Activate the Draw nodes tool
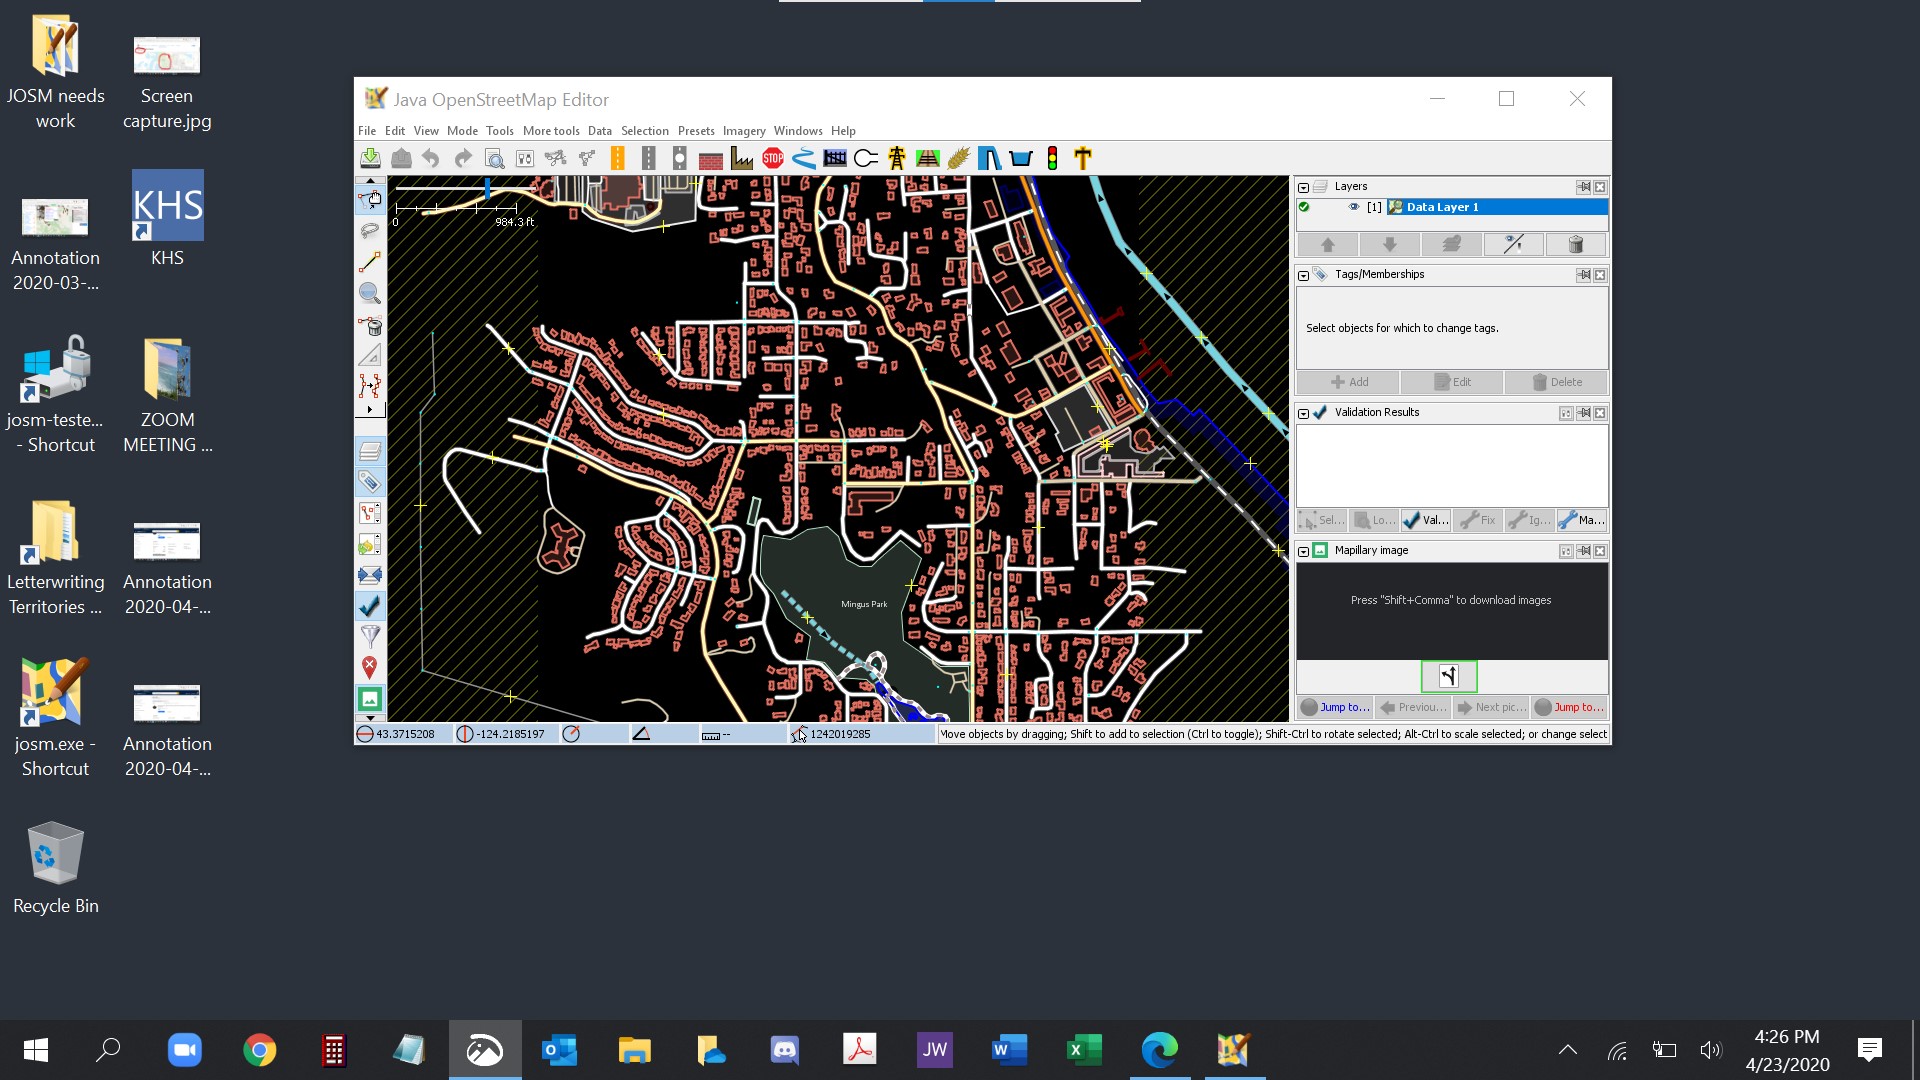The image size is (1920, 1080). click(370, 262)
